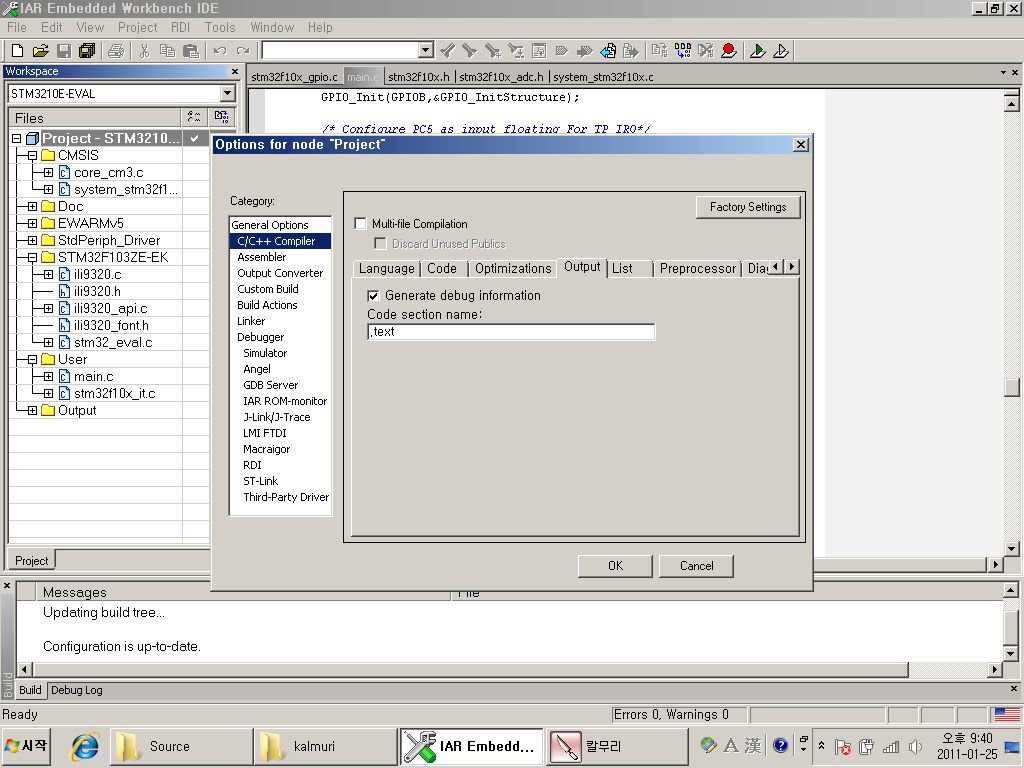Click the OK button in options dialog

[615, 566]
